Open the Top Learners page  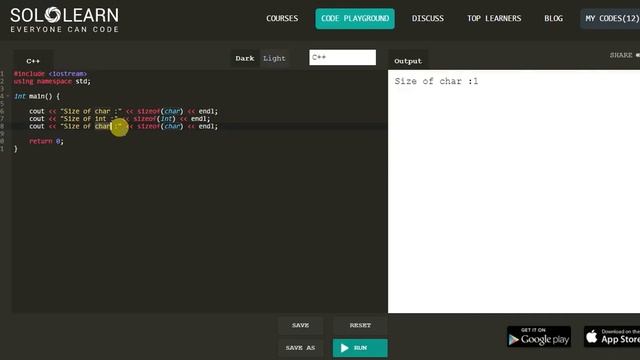coord(494,18)
